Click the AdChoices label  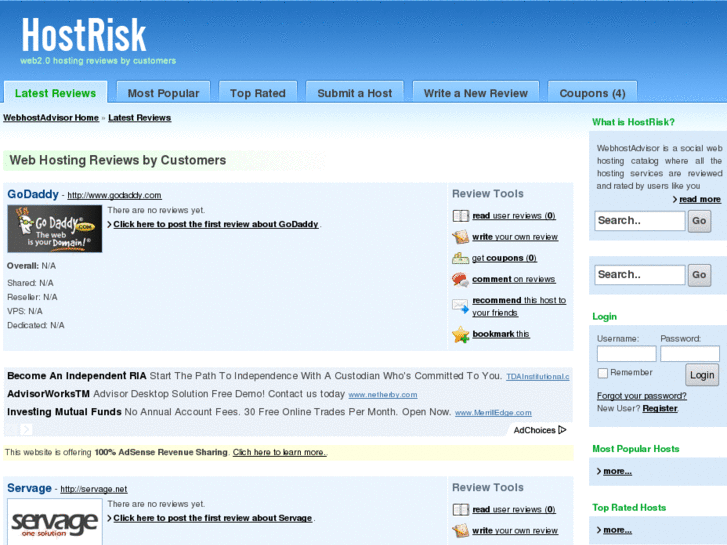pyautogui.click(x=534, y=430)
